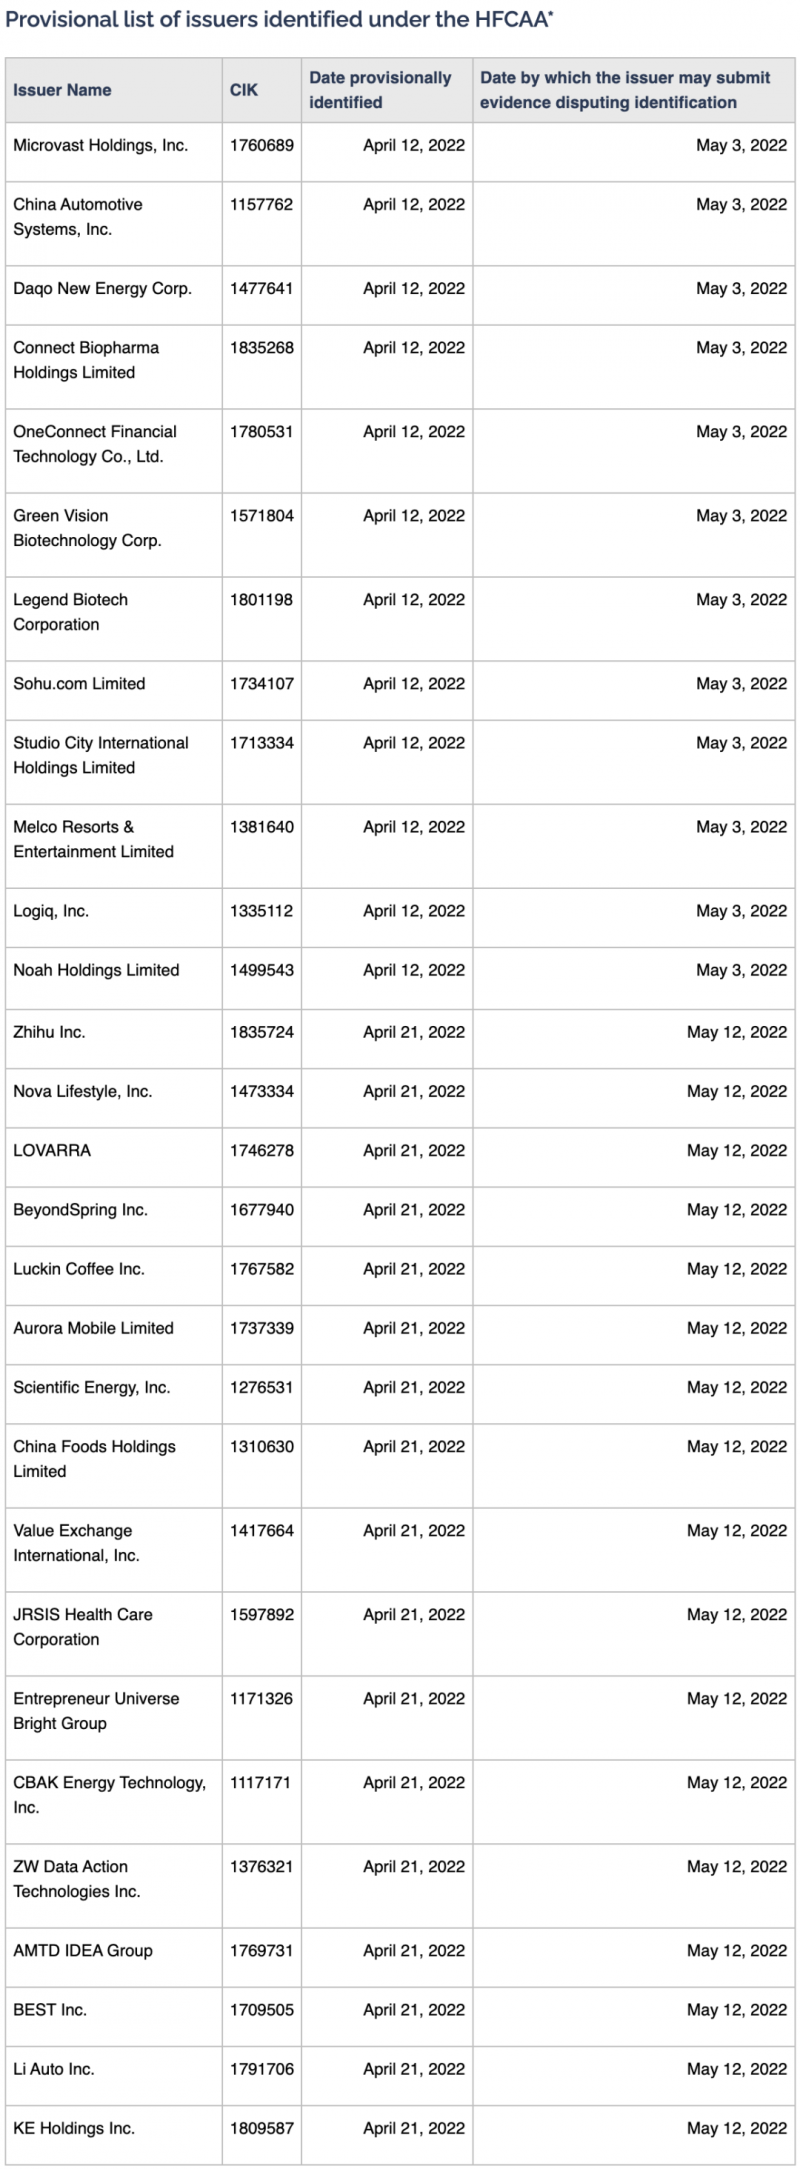Screen dimensions: 800x2169
Task: Click JRSIS Health Care Corporation entry
Action: tap(83, 1627)
